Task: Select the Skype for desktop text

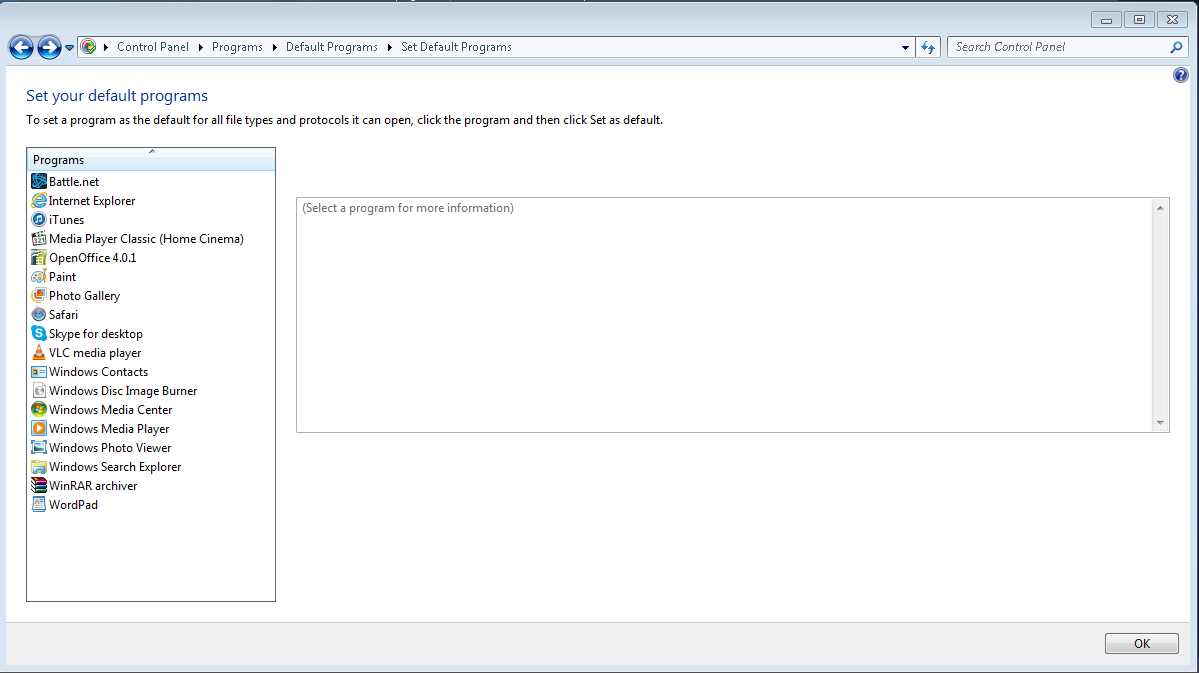Action: click(x=96, y=333)
